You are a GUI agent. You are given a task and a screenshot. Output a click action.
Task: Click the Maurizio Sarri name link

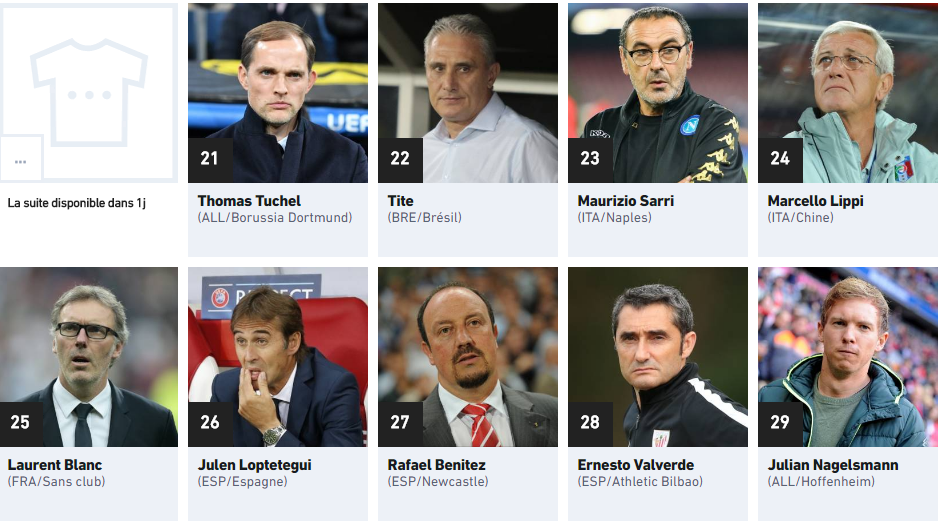point(626,201)
